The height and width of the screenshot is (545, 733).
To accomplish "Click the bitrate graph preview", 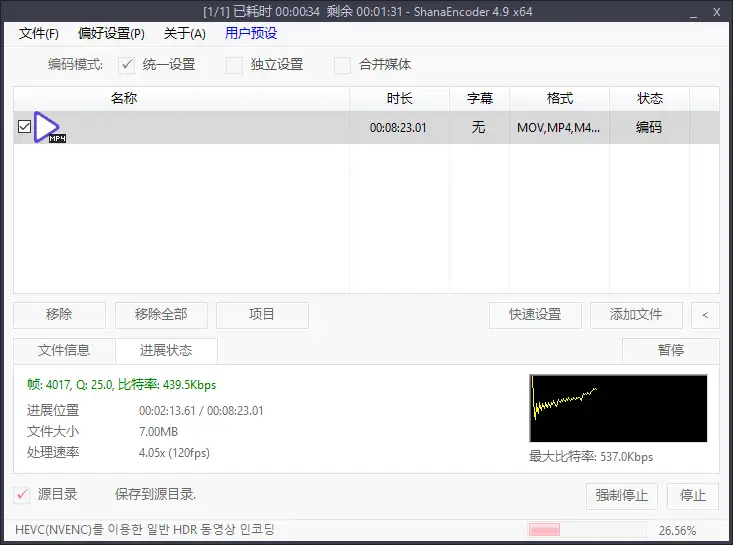I will coord(618,408).
